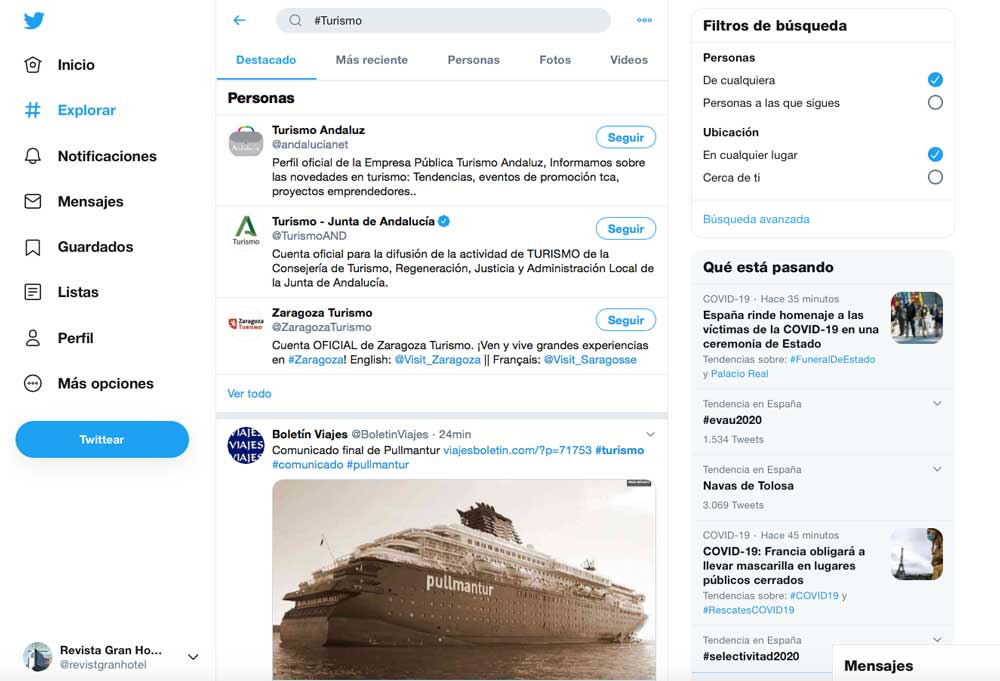Viewport: 1000px width, 681px height.
Task: Select the 'Personas a las que sigues' radio
Action: coord(935,102)
